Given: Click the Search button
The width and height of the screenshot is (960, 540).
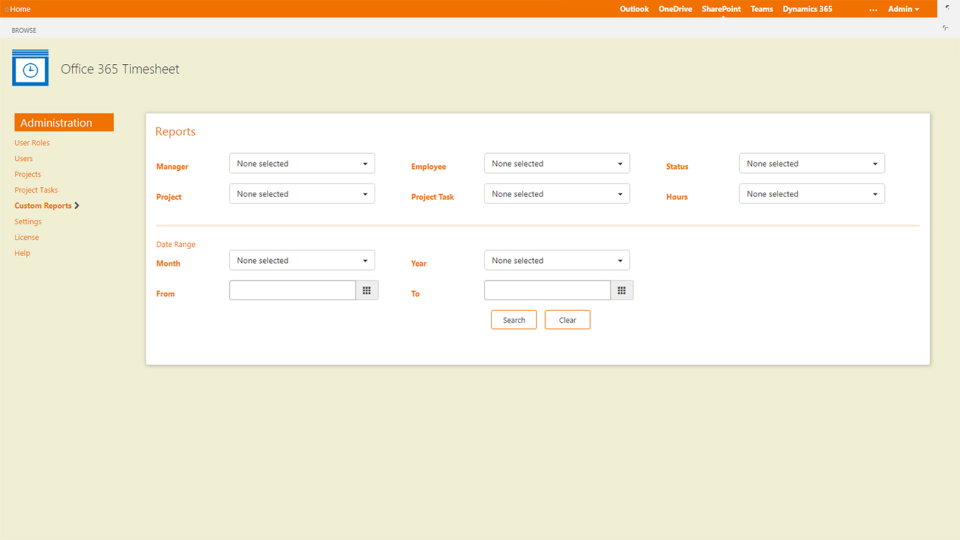Looking at the screenshot, I should pos(514,320).
